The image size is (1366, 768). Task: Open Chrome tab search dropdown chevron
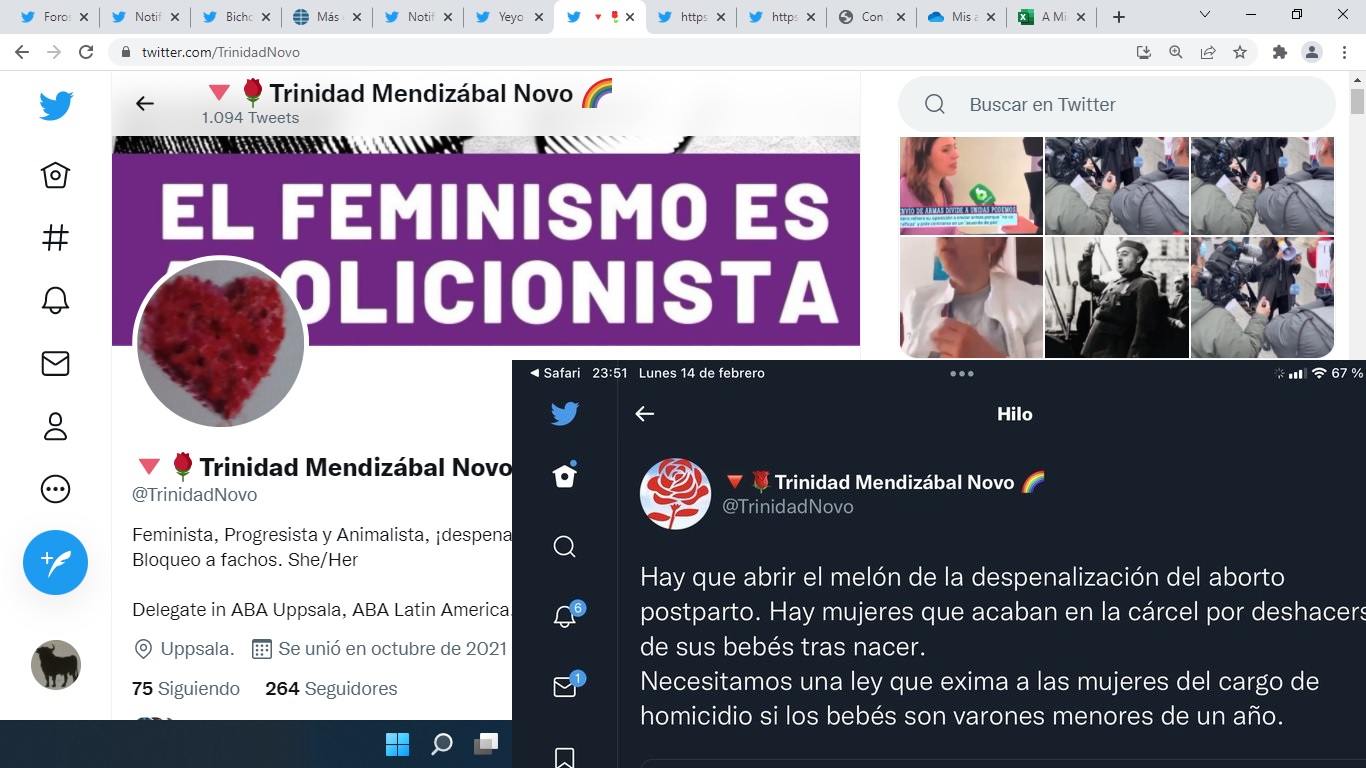click(x=1205, y=16)
